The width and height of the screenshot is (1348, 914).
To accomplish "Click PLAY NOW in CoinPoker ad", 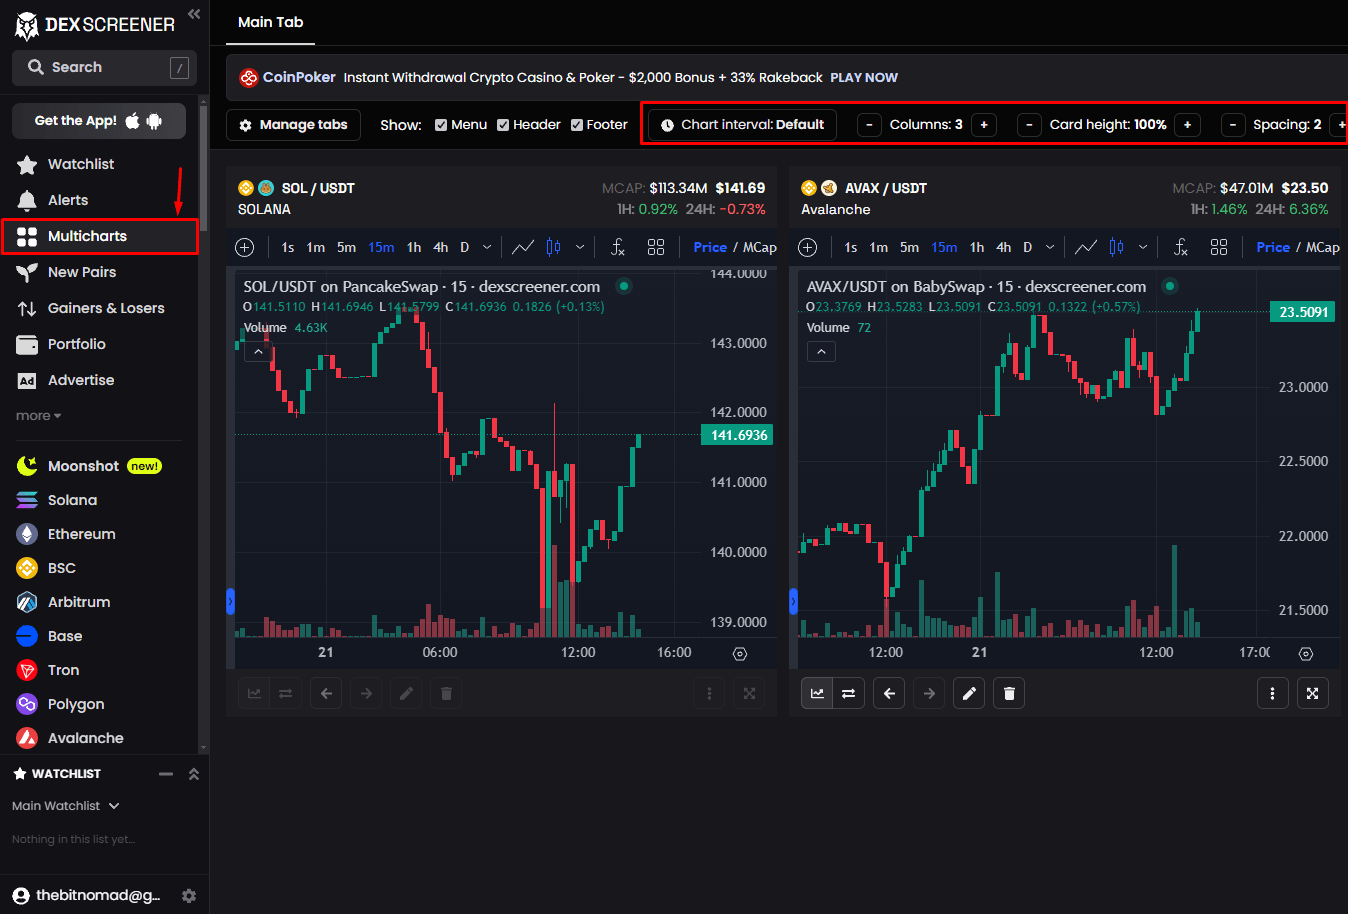I will (864, 77).
